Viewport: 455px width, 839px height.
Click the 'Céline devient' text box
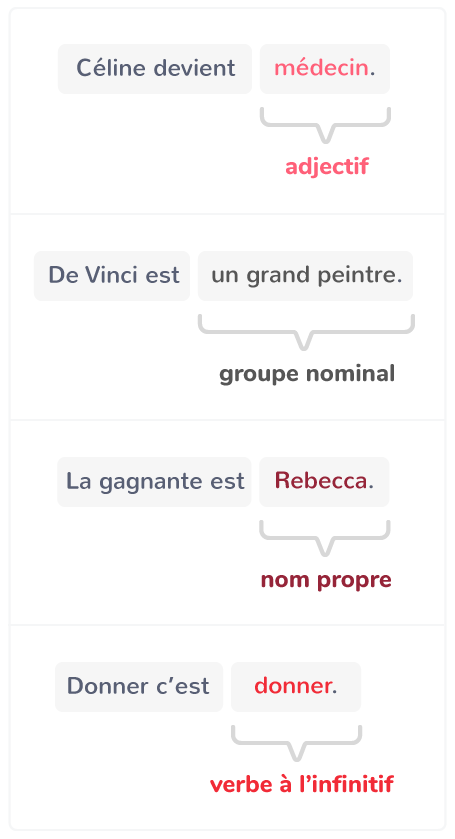[x=155, y=69]
